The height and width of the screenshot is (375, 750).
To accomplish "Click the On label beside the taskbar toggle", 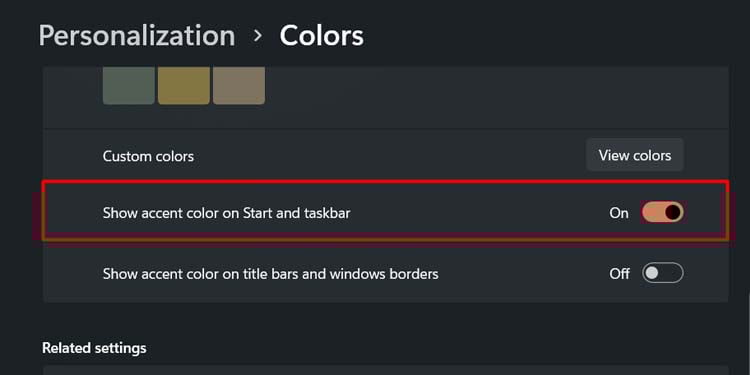I will click(x=618, y=213).
